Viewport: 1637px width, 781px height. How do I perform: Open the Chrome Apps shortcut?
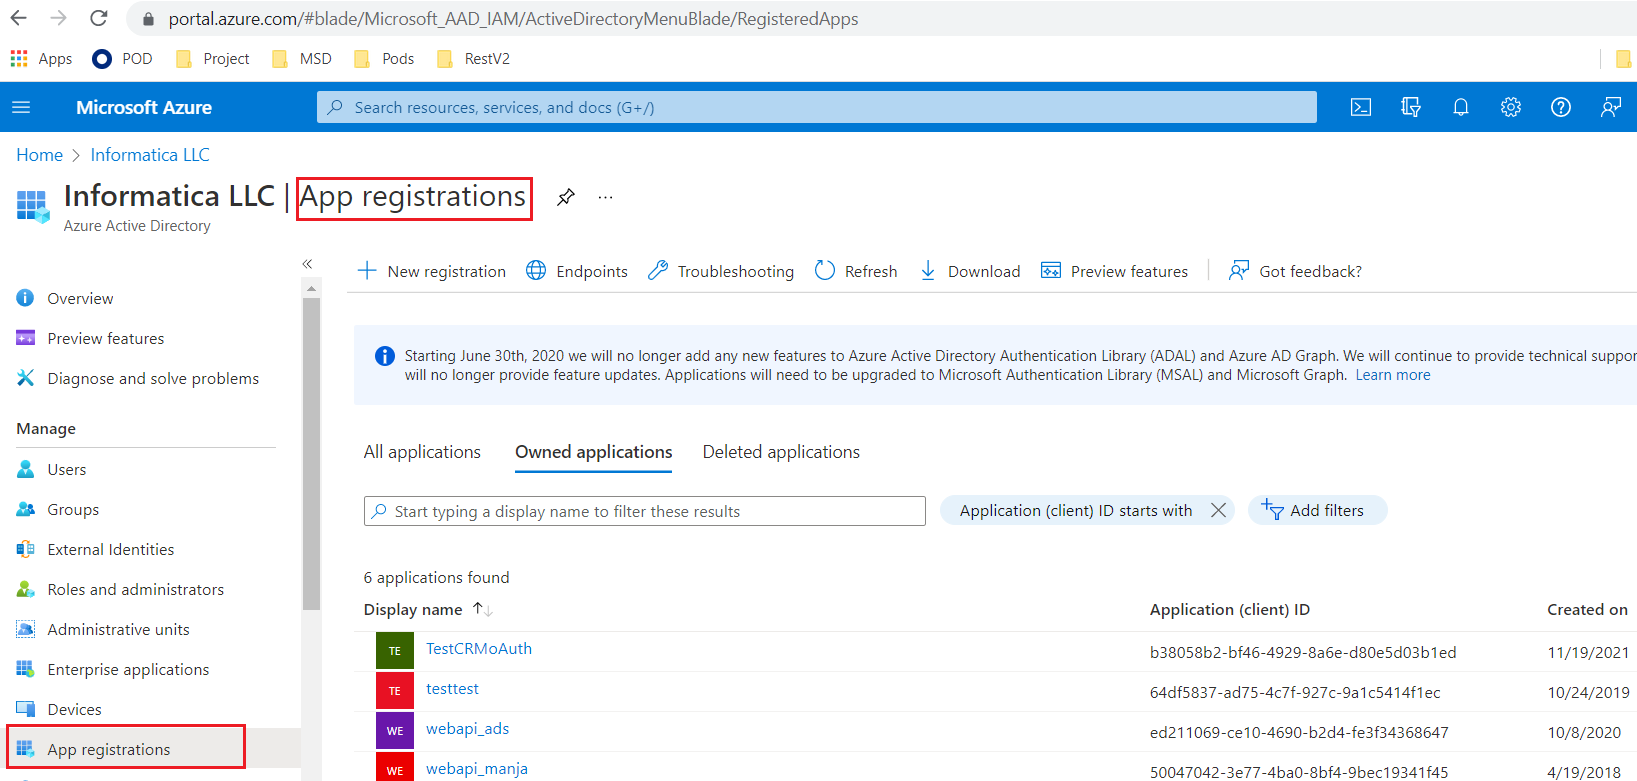(x=42, y=59)
